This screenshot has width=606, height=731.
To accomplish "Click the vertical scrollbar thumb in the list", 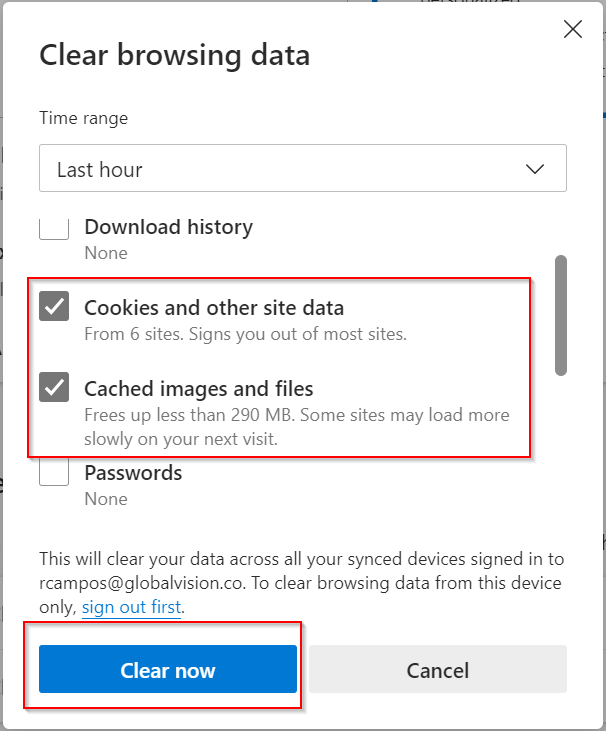I will point(561,315).
